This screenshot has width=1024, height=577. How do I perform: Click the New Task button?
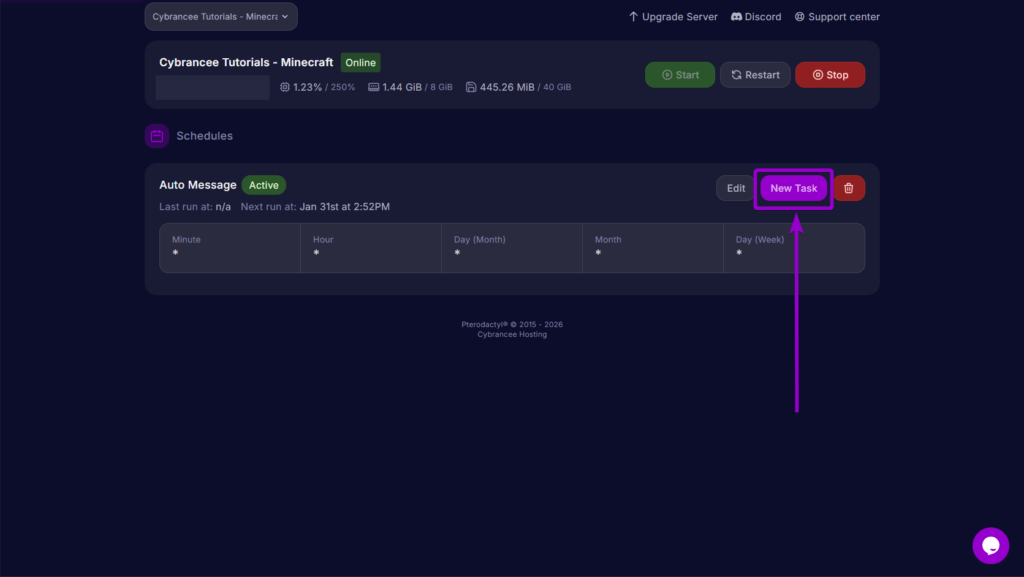tap(793, 188)
